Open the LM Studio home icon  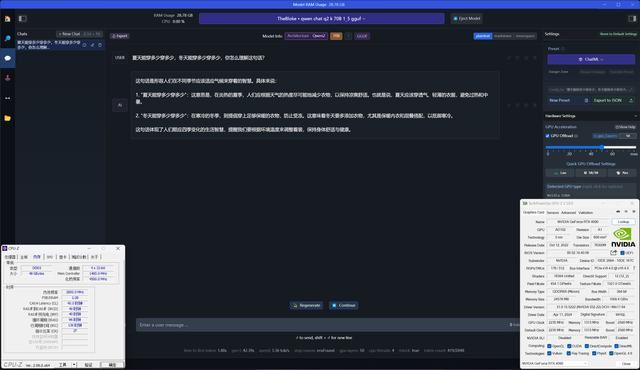pos(7,19)
